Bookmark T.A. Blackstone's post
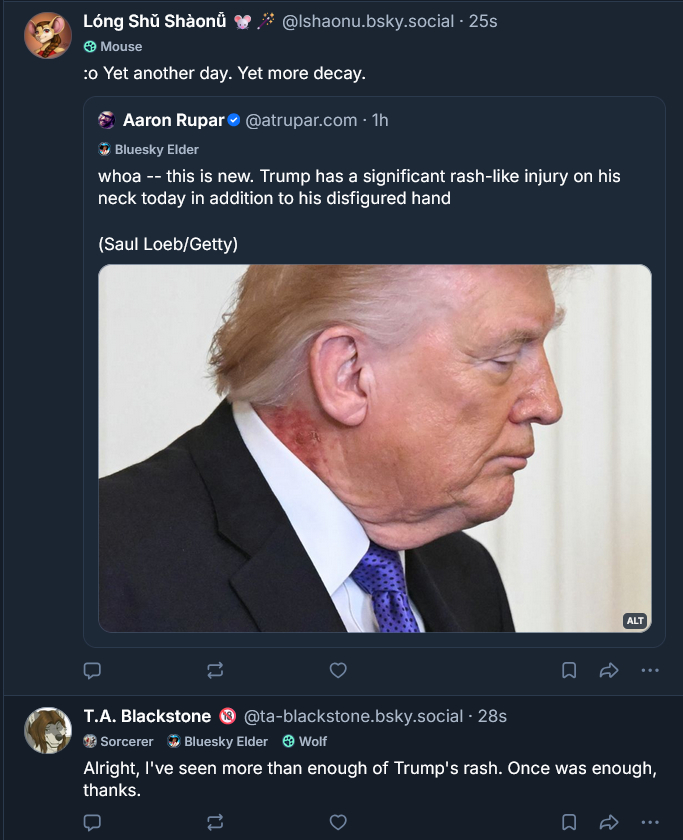Viewport: 683px width, 840px height. tap(569, 823)
